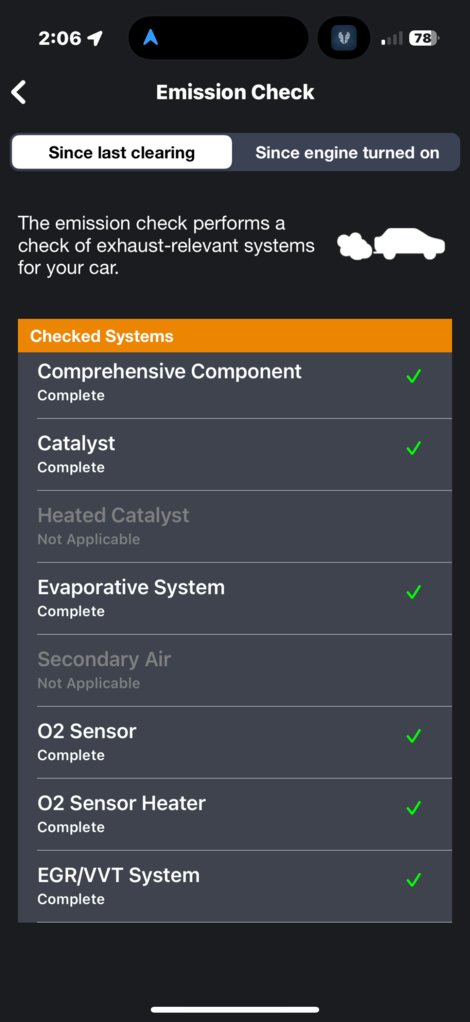Select the Since last clearing tab

(122, 153)
